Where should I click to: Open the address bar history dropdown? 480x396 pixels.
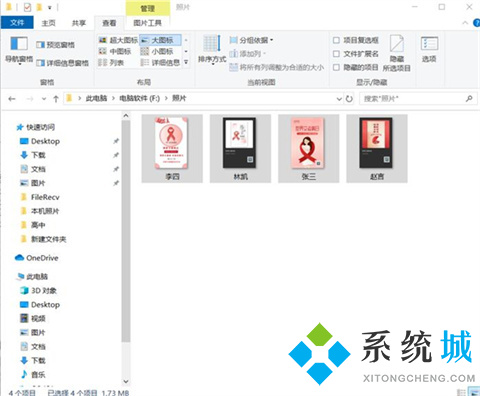click(x=339, y=99)
